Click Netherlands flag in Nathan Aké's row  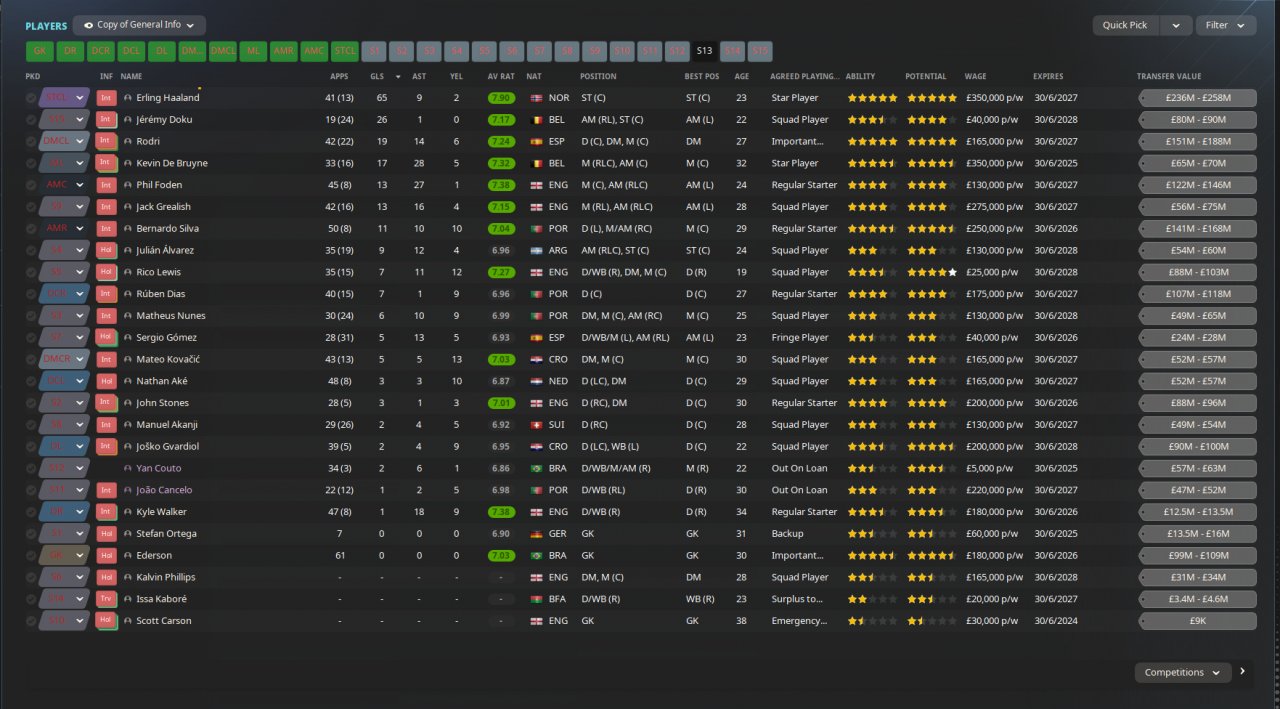536,381
